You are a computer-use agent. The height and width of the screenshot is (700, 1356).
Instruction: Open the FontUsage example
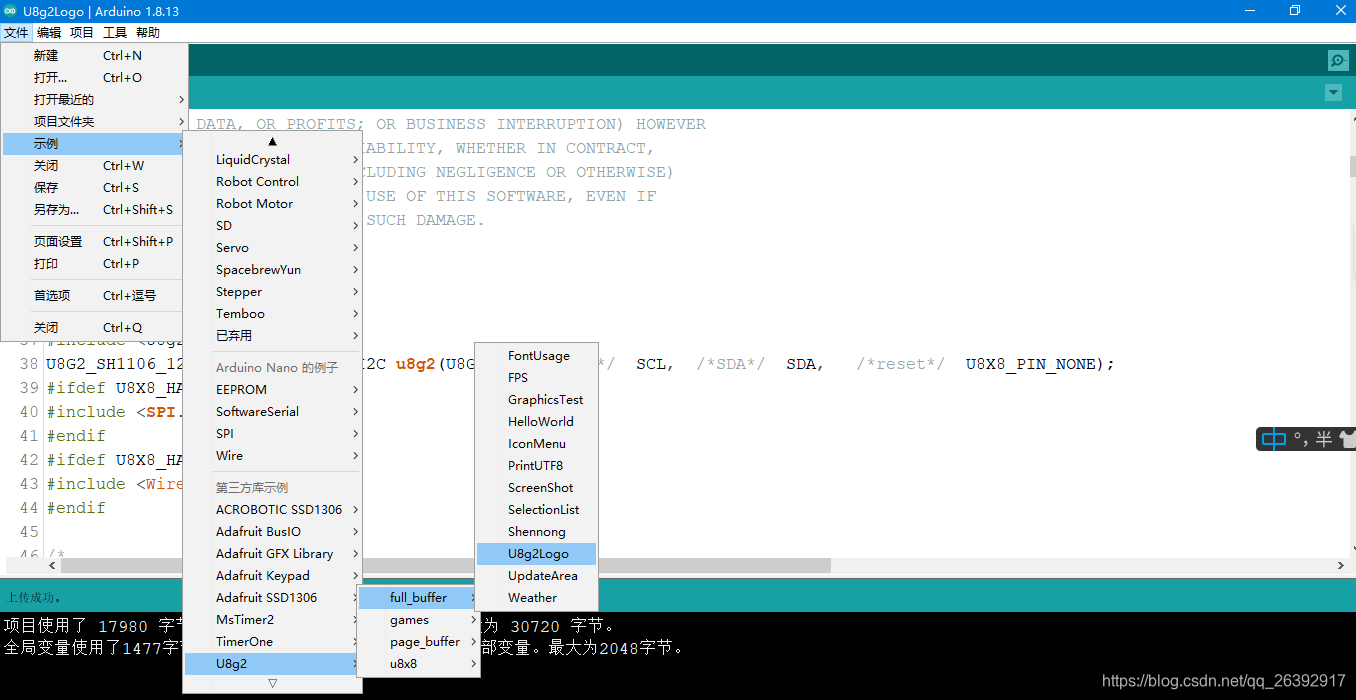click(536, 356)
